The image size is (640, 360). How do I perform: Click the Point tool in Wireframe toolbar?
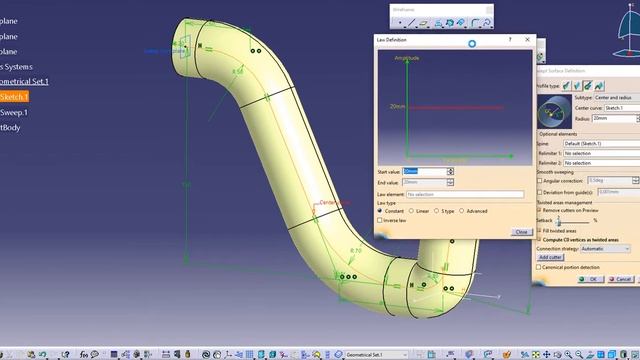(400, 23)
